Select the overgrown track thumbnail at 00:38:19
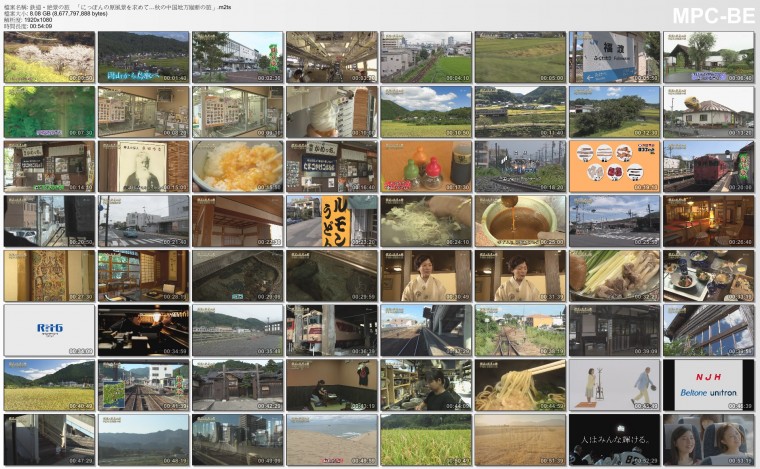760x469 pixels. pos(520,330)
